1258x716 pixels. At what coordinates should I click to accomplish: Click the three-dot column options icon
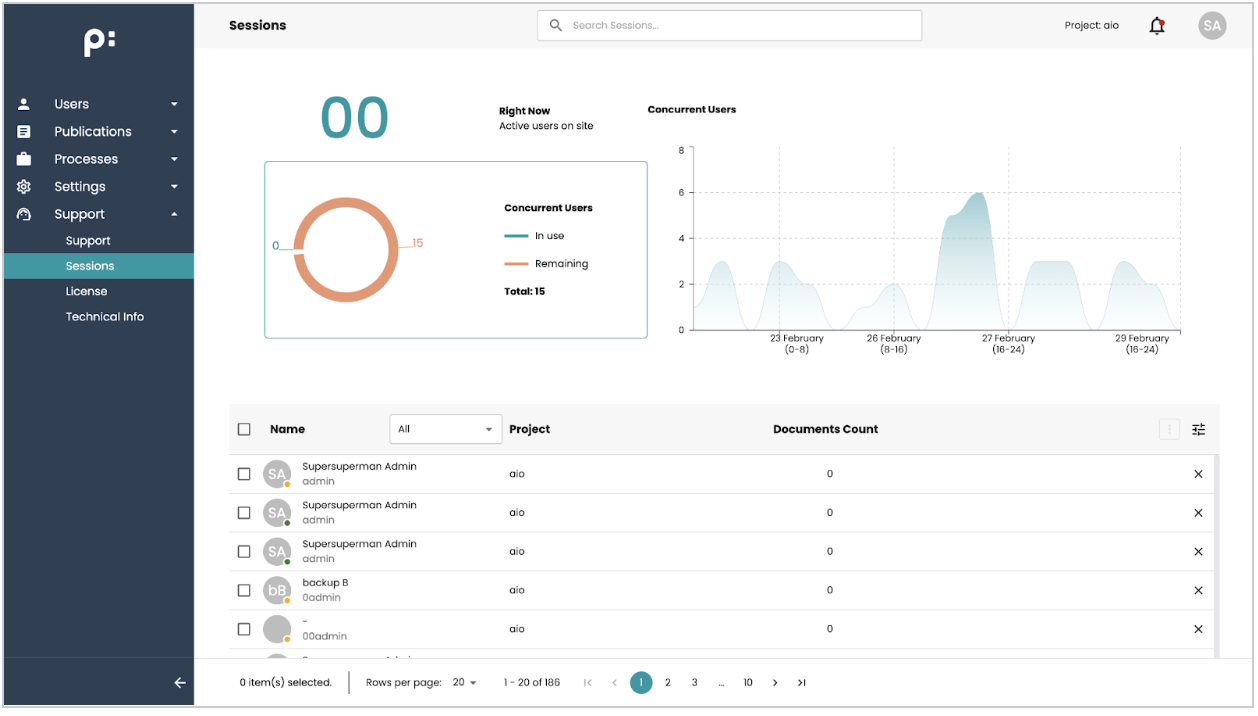pyautogui.click(x=1169, y=429)
